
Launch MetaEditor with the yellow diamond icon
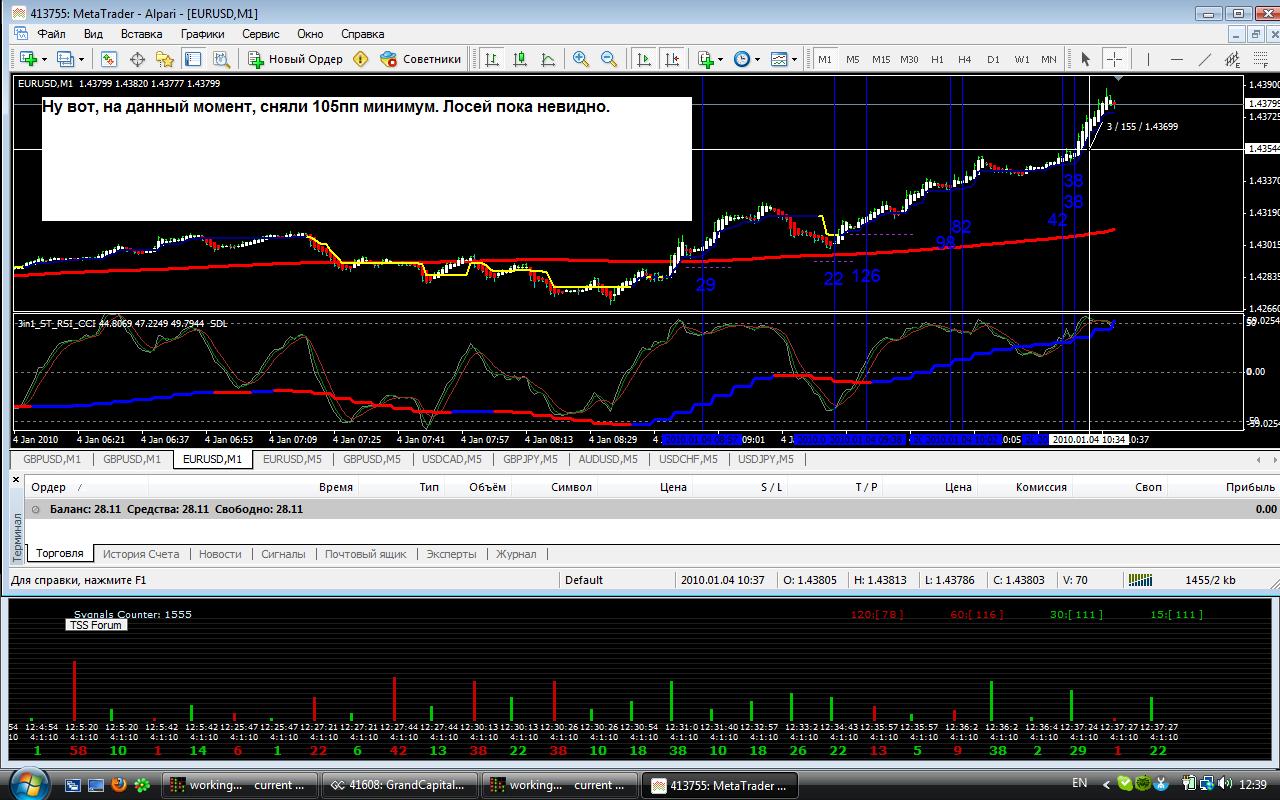click(x=360, y=59)
